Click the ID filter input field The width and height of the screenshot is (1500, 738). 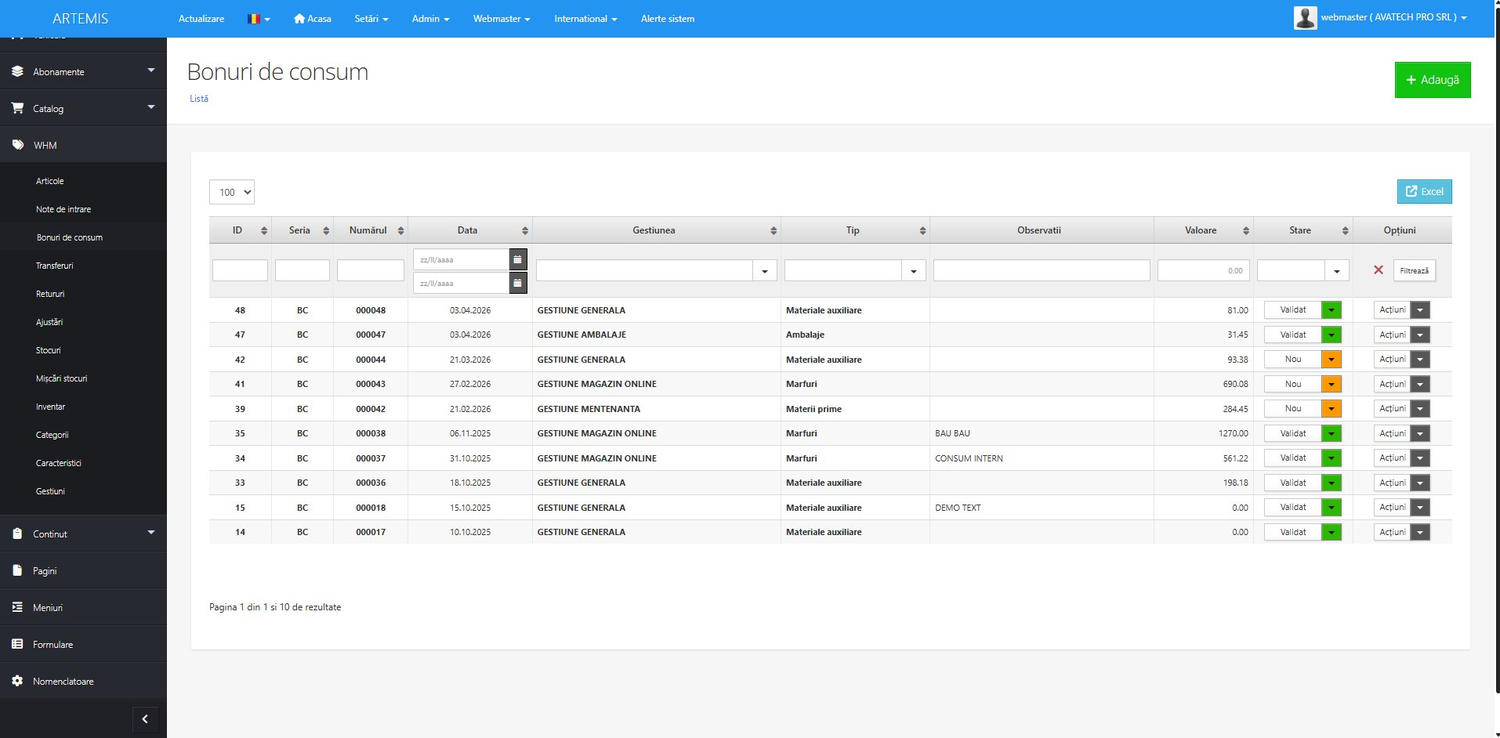(x=240, y=270)
